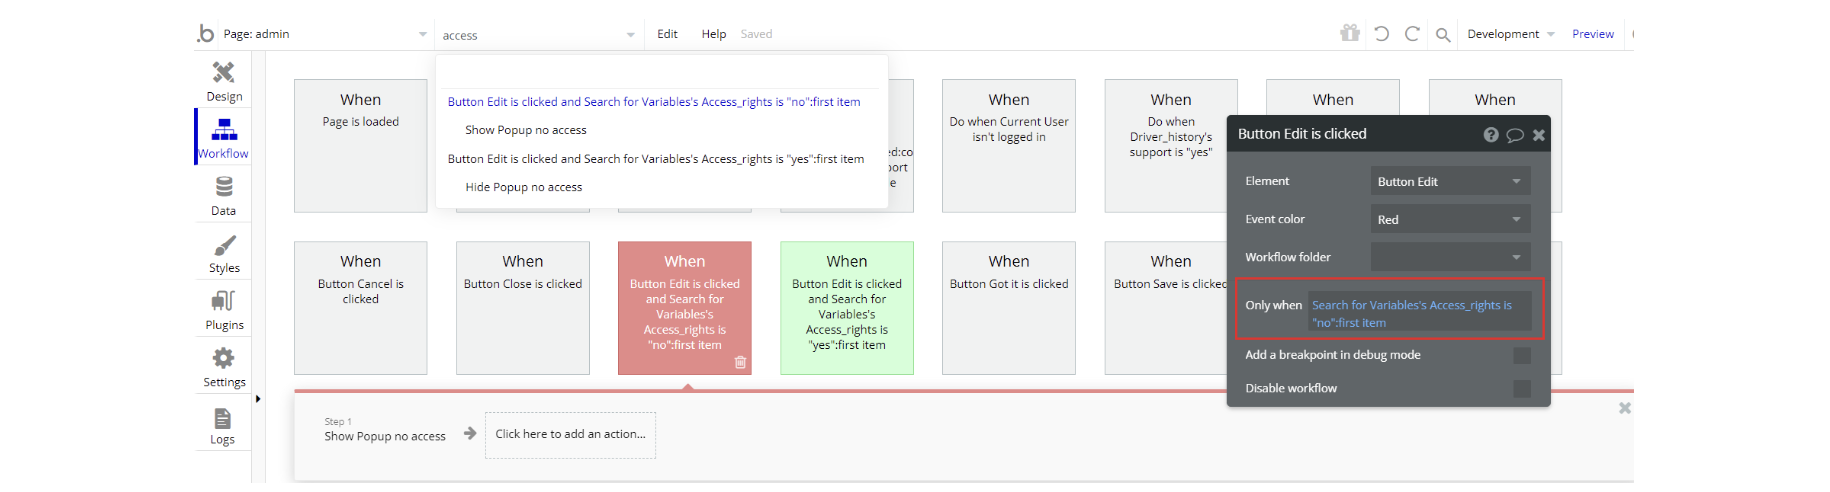Open the Styles section

(x=224, y=253)
